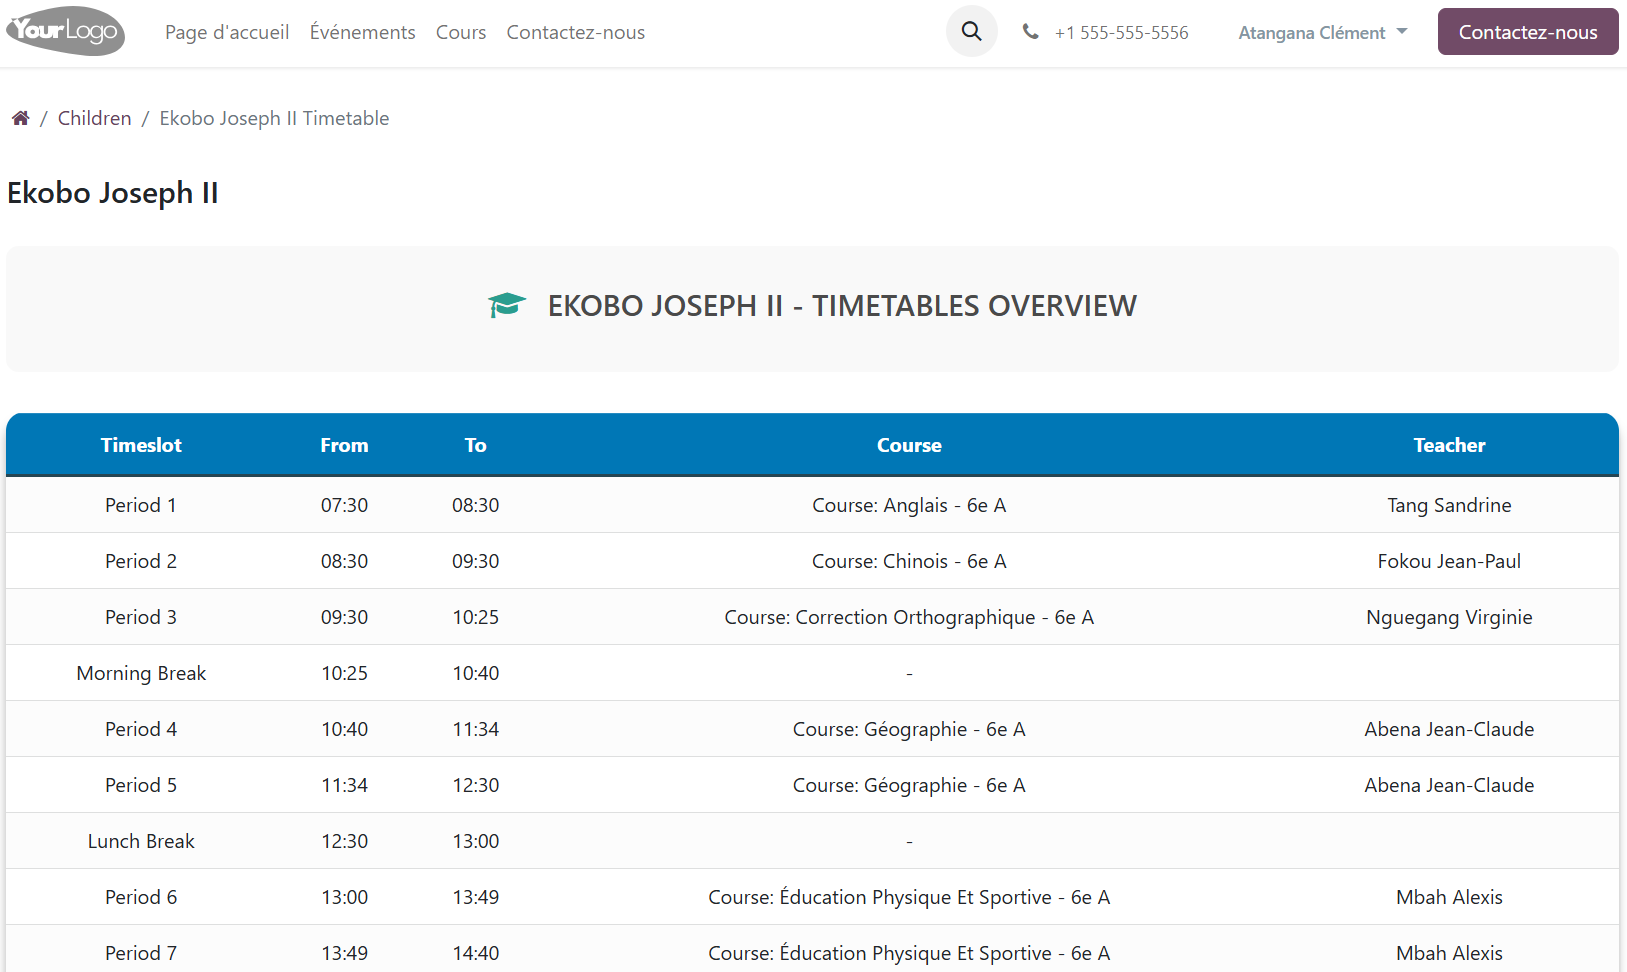The image size is (1627, 972).
Task: Go back to the Children breadcrumb
Action: [x=94, y=118]
